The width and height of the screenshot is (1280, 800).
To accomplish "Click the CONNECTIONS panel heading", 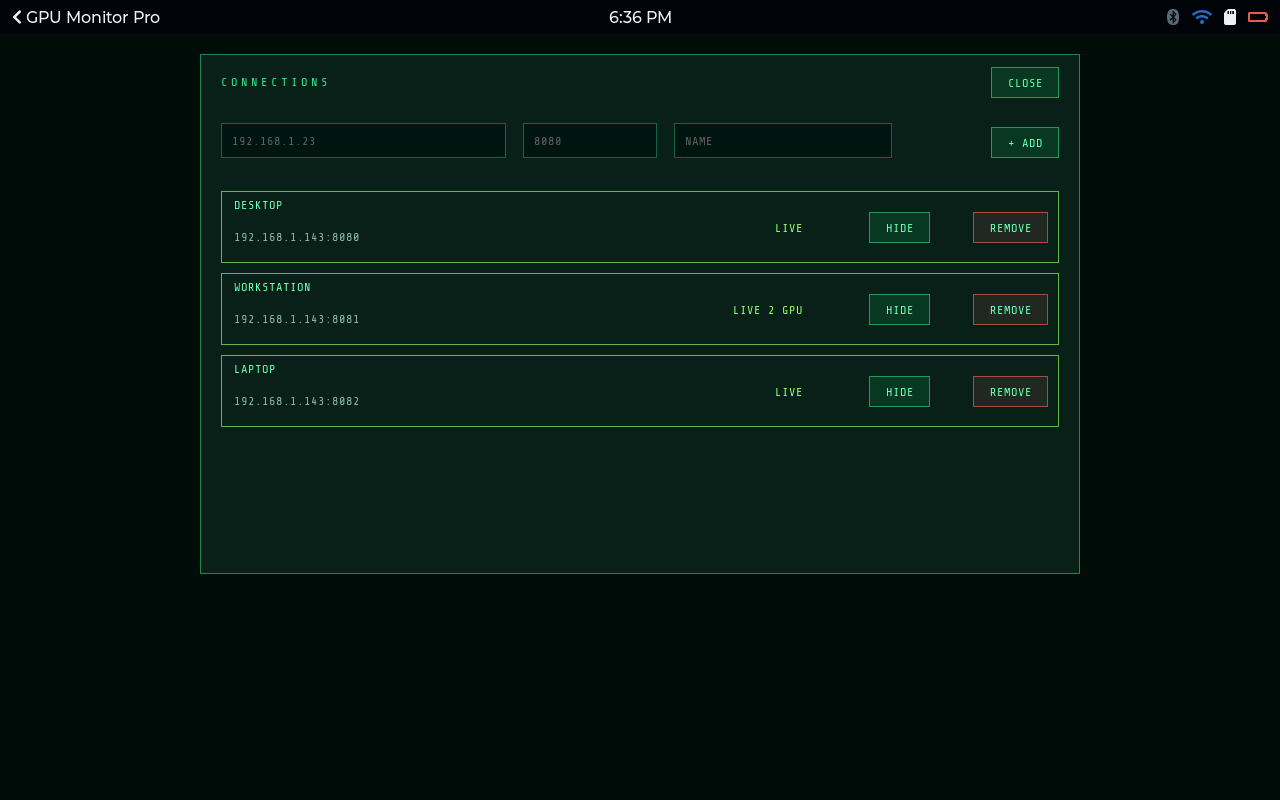I will tap(275, 83).
